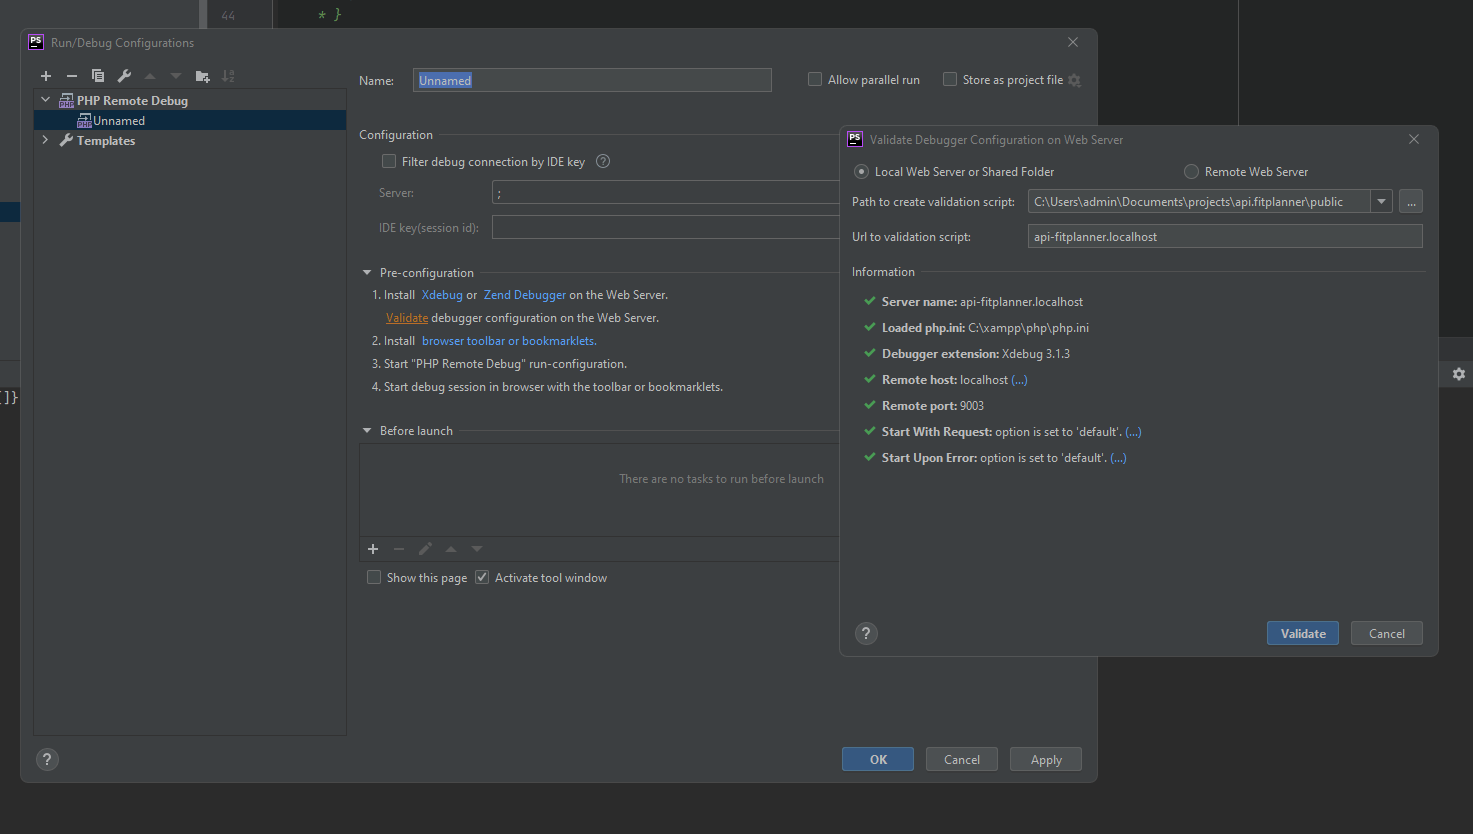Click OK in Run/Debug Configurations
This screenshot has width=1473, height=834.
pyautogui.click(x=878, y=759)
